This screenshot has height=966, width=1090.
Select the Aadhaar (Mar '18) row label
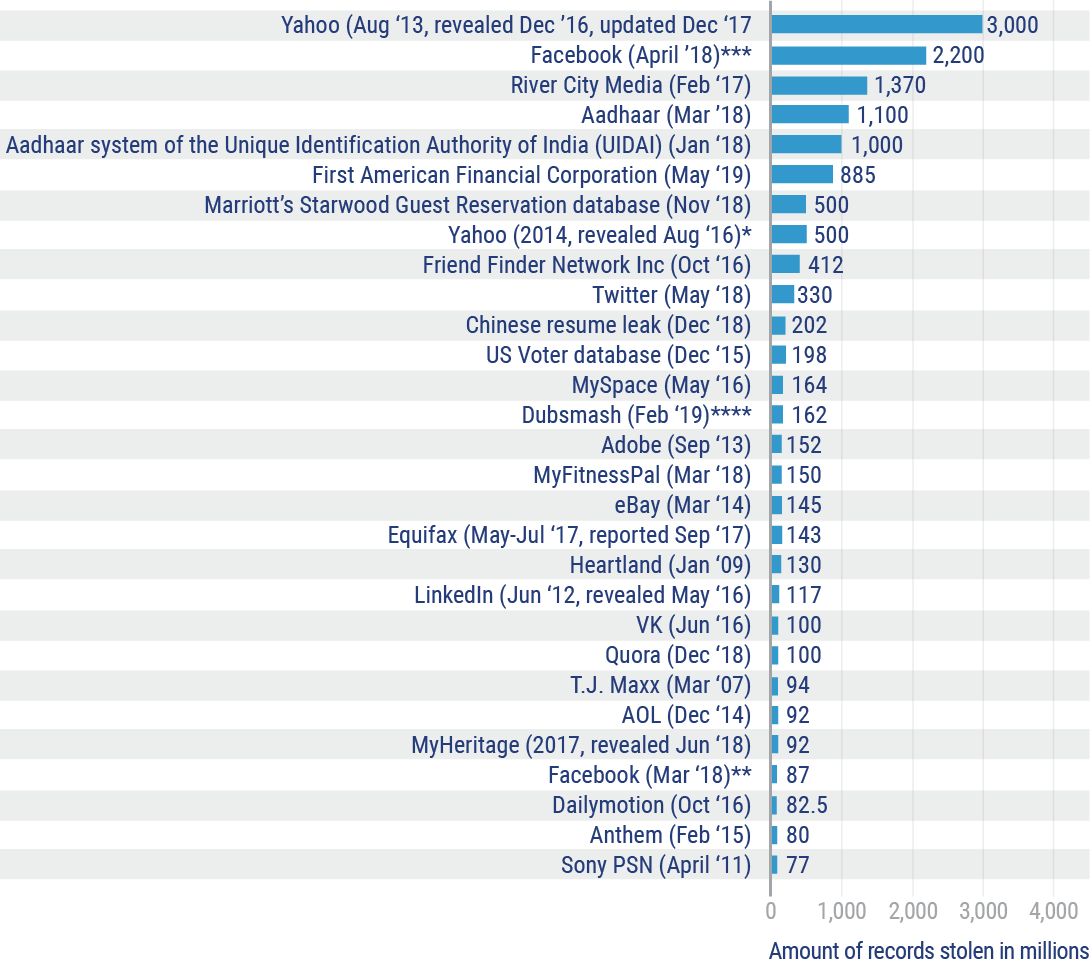pos(666,115)
